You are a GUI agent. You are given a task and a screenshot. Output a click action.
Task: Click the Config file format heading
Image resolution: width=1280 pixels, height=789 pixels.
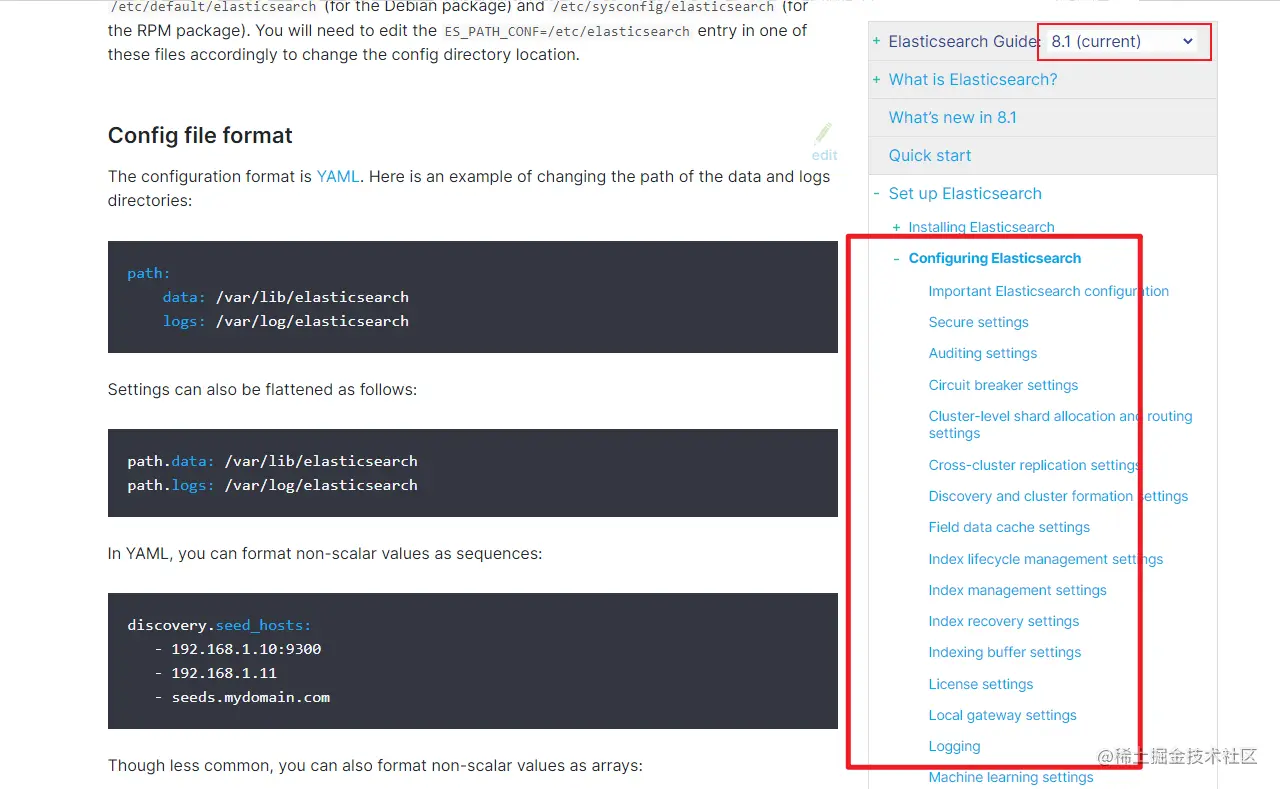pos(200,135)
